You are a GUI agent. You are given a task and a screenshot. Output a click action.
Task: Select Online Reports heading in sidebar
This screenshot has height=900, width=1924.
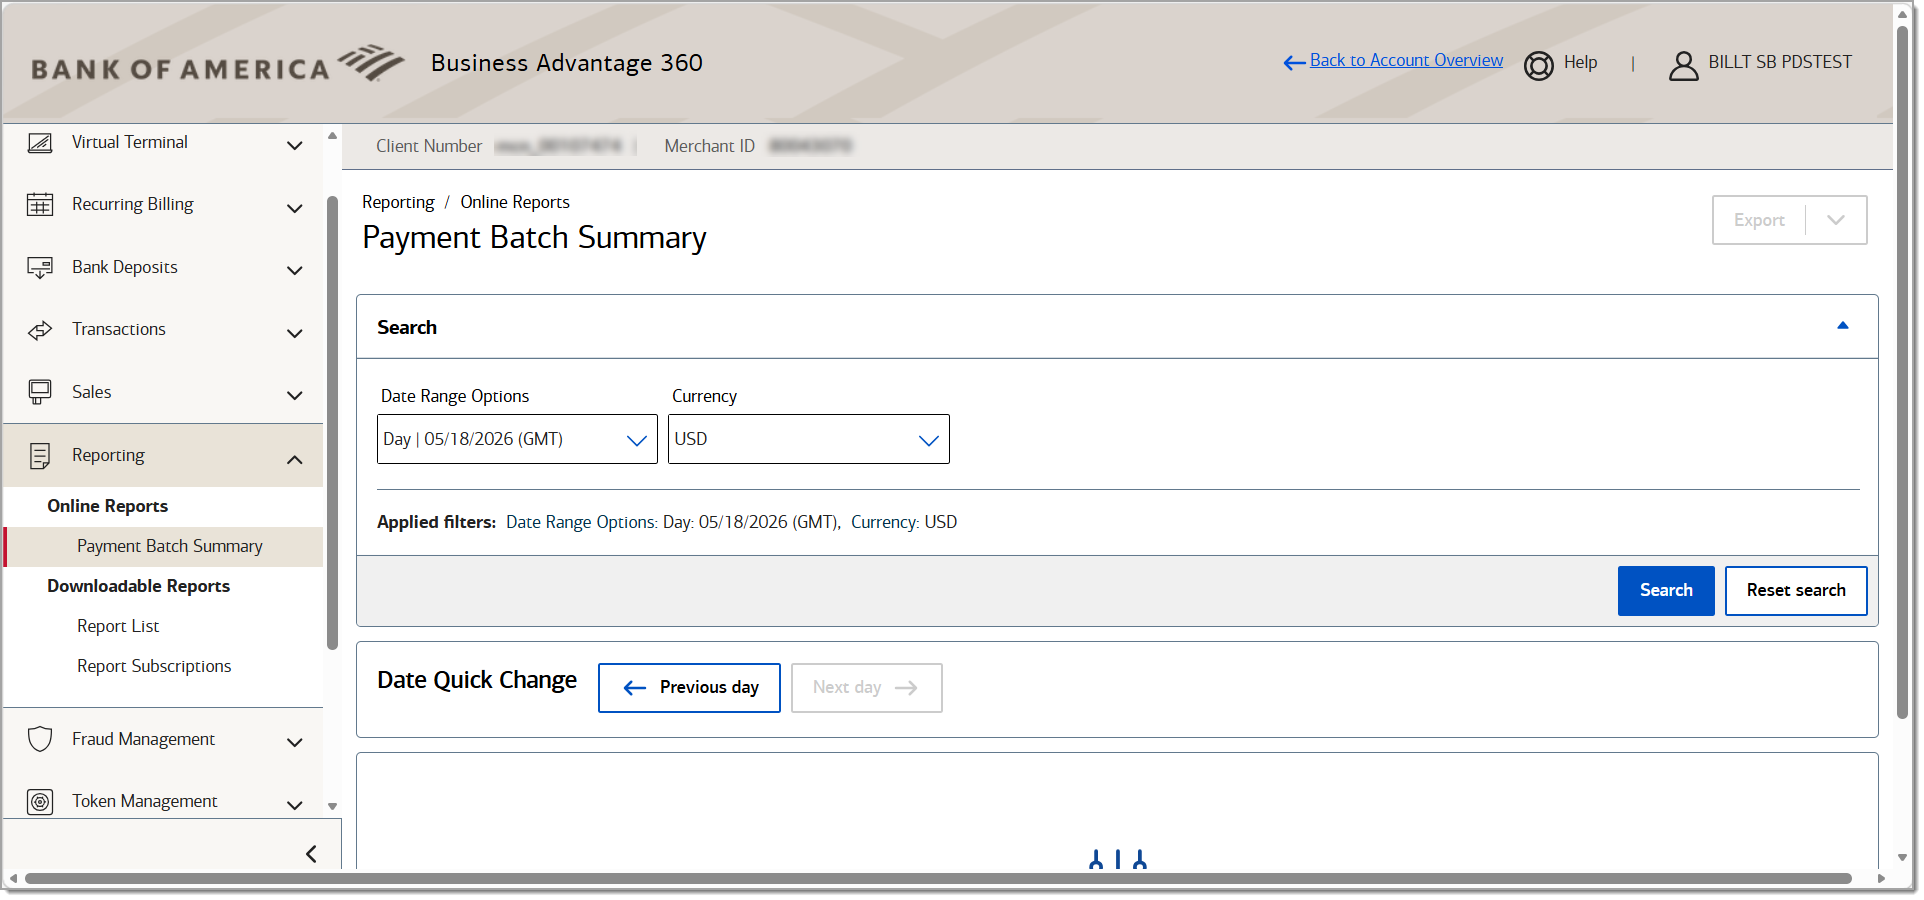pyautogui.click(x=107, y=506)
